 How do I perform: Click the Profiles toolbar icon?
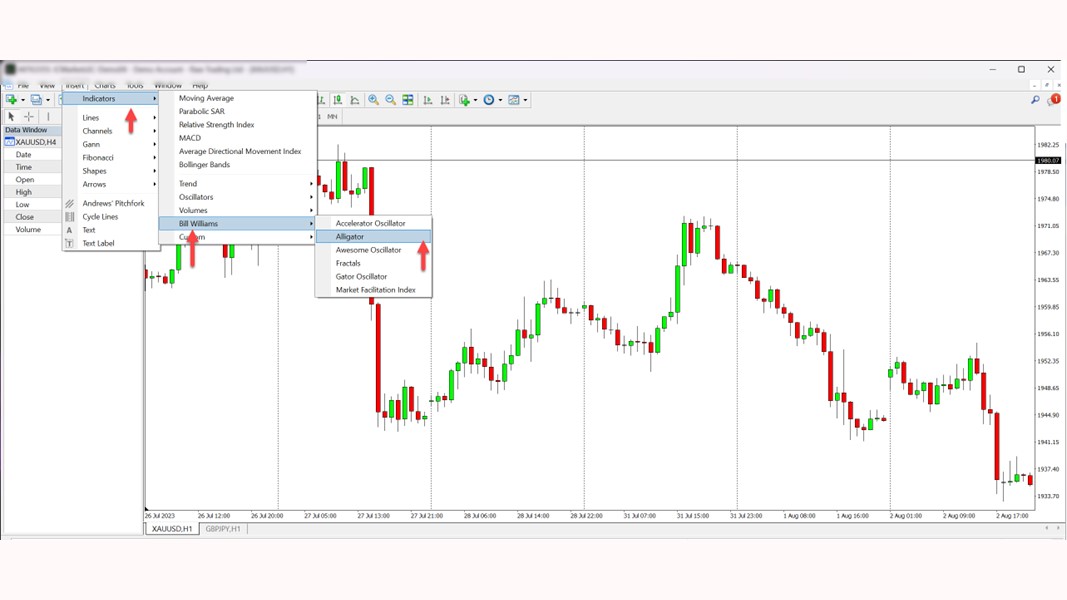[x=36, y=100]
